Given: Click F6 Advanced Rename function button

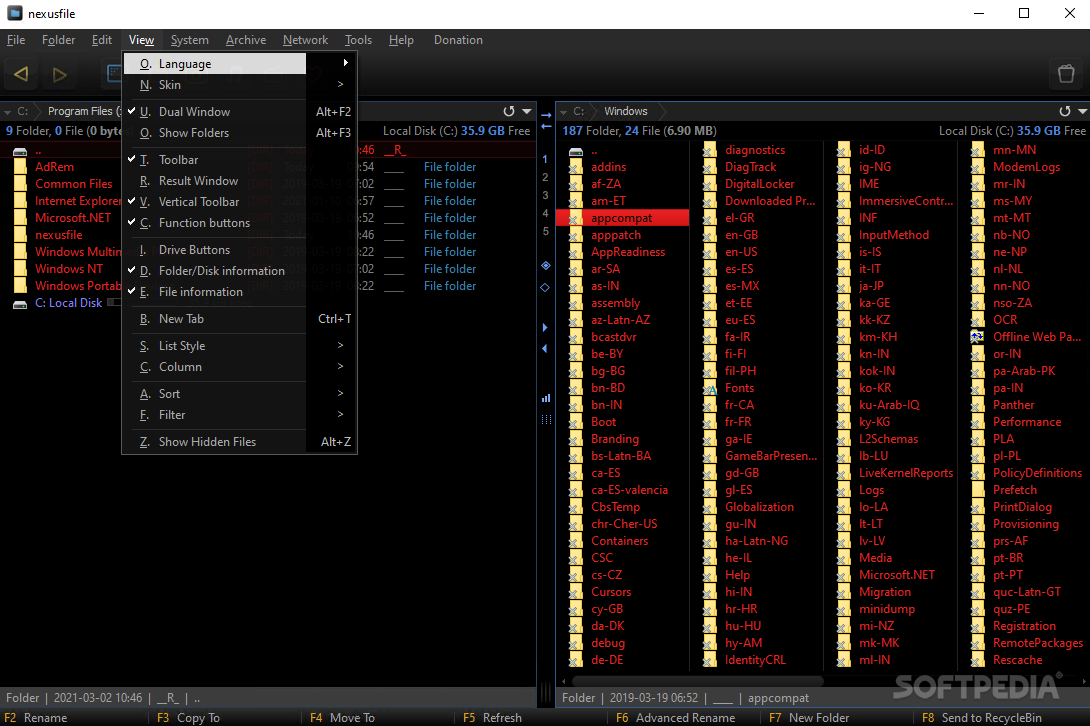Looking at the screenshot, I should point(676,718).
